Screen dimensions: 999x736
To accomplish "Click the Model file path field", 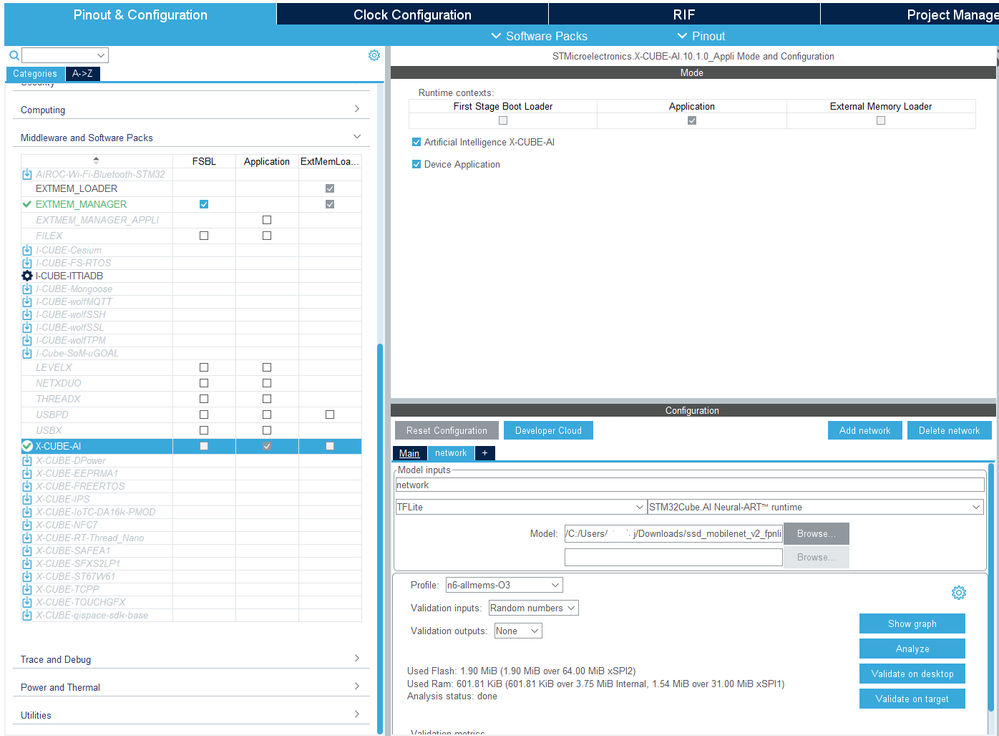I will 673,534.
